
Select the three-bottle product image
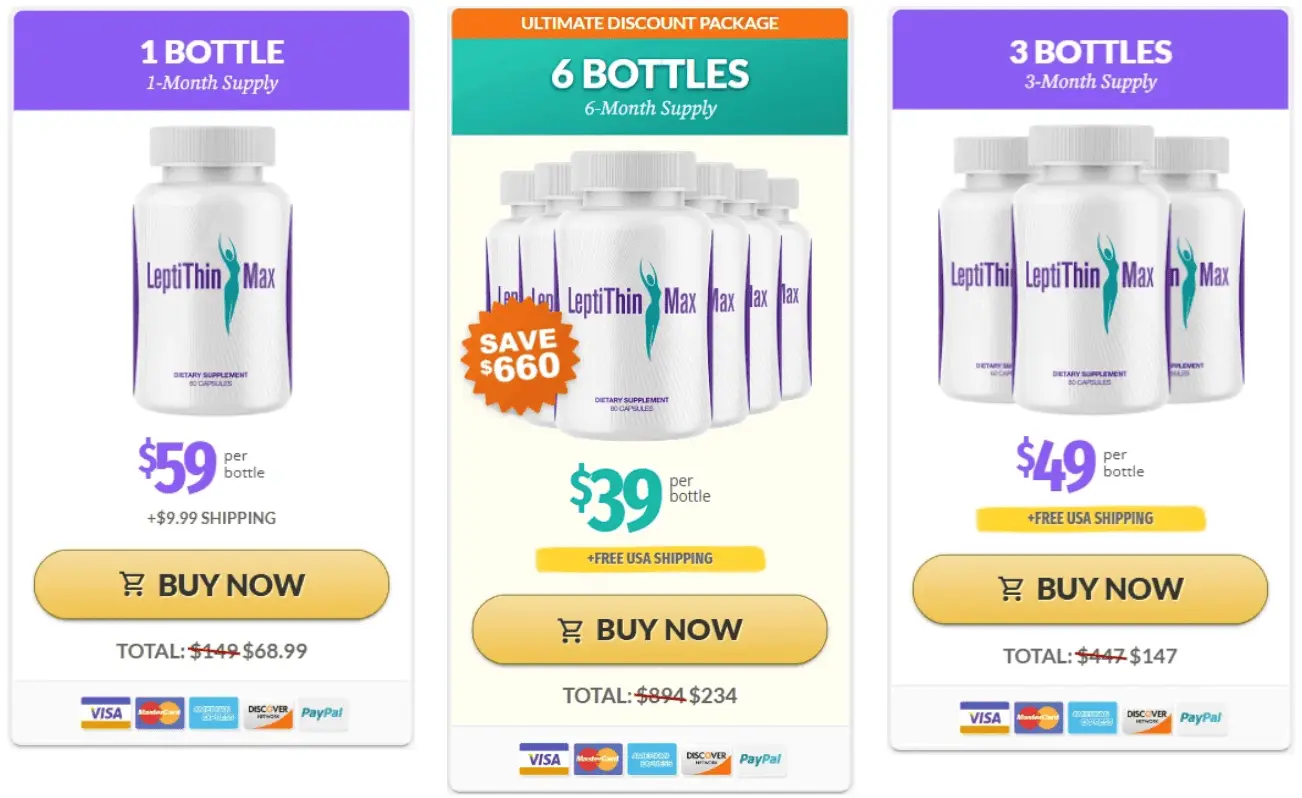click(x=1091, y=270)
